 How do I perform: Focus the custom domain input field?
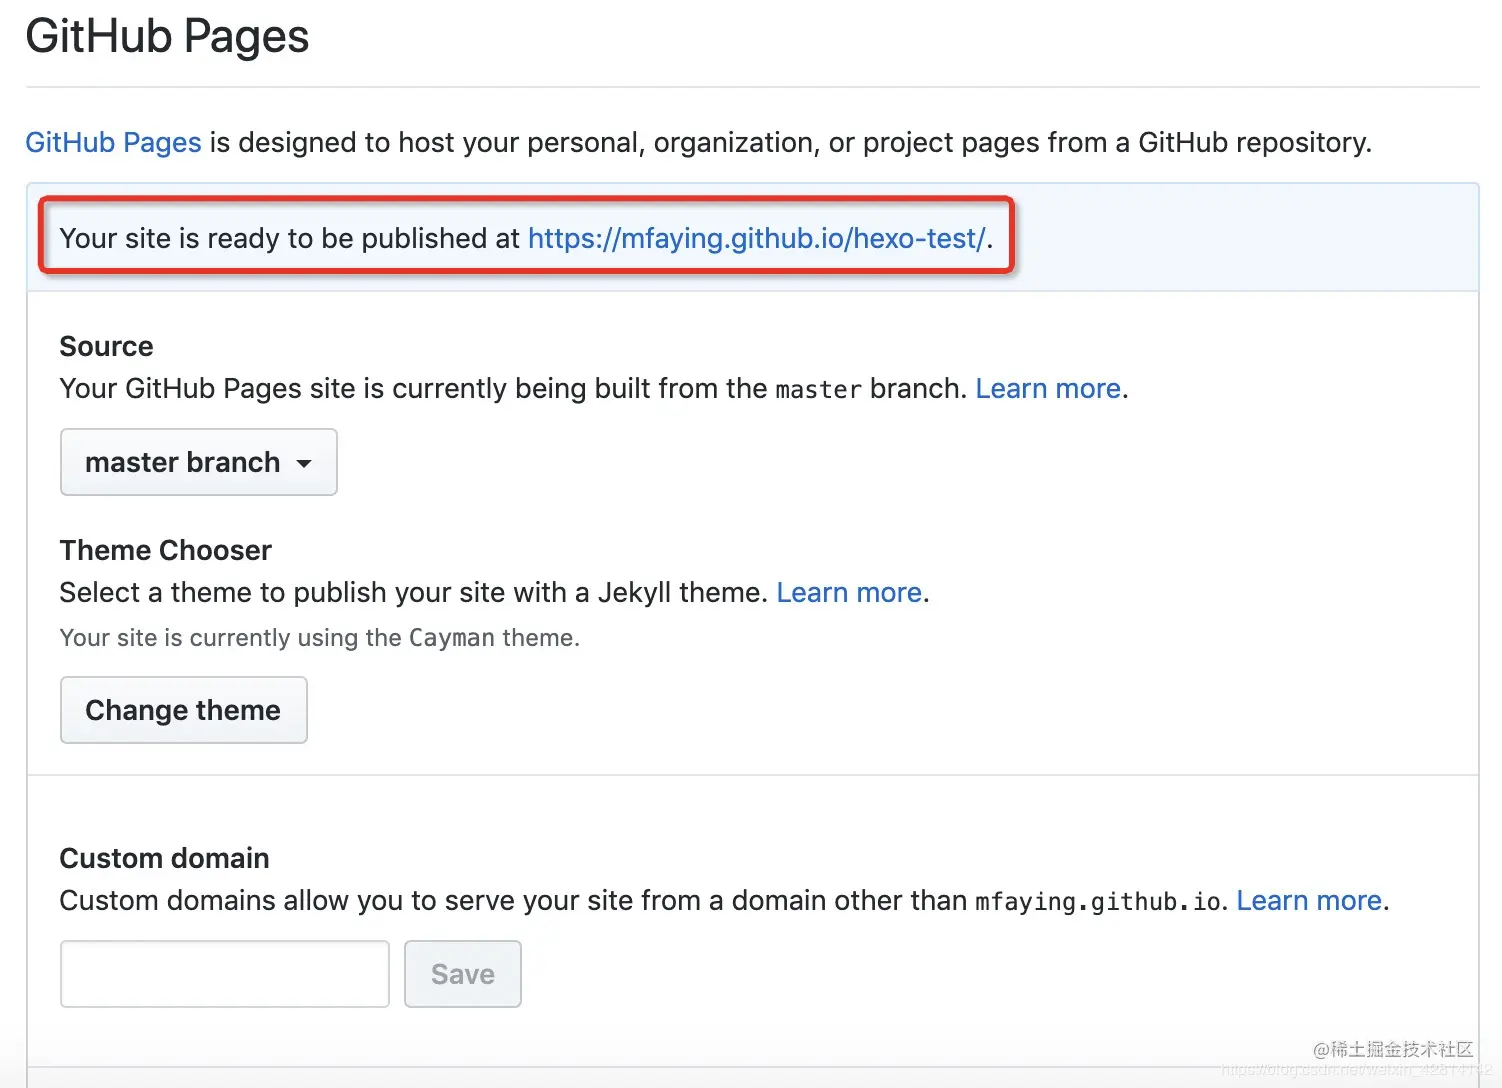point(225,974)
